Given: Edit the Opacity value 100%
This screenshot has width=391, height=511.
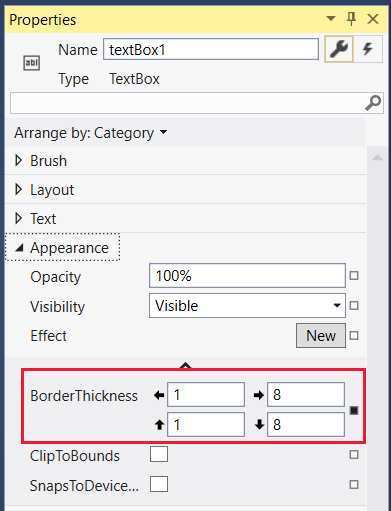Looking at the screenshot, I should pyautogui.click(x=247, y=276).
